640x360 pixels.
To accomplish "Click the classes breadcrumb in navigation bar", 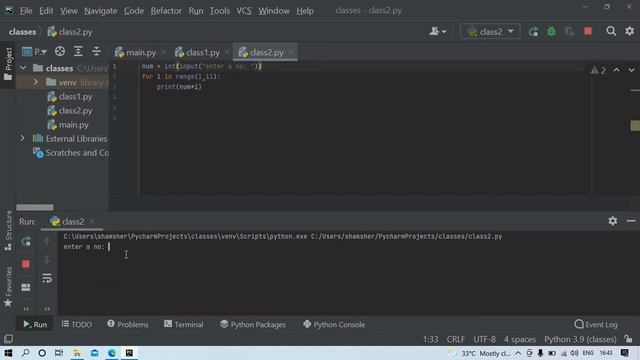I will (22, 32).
